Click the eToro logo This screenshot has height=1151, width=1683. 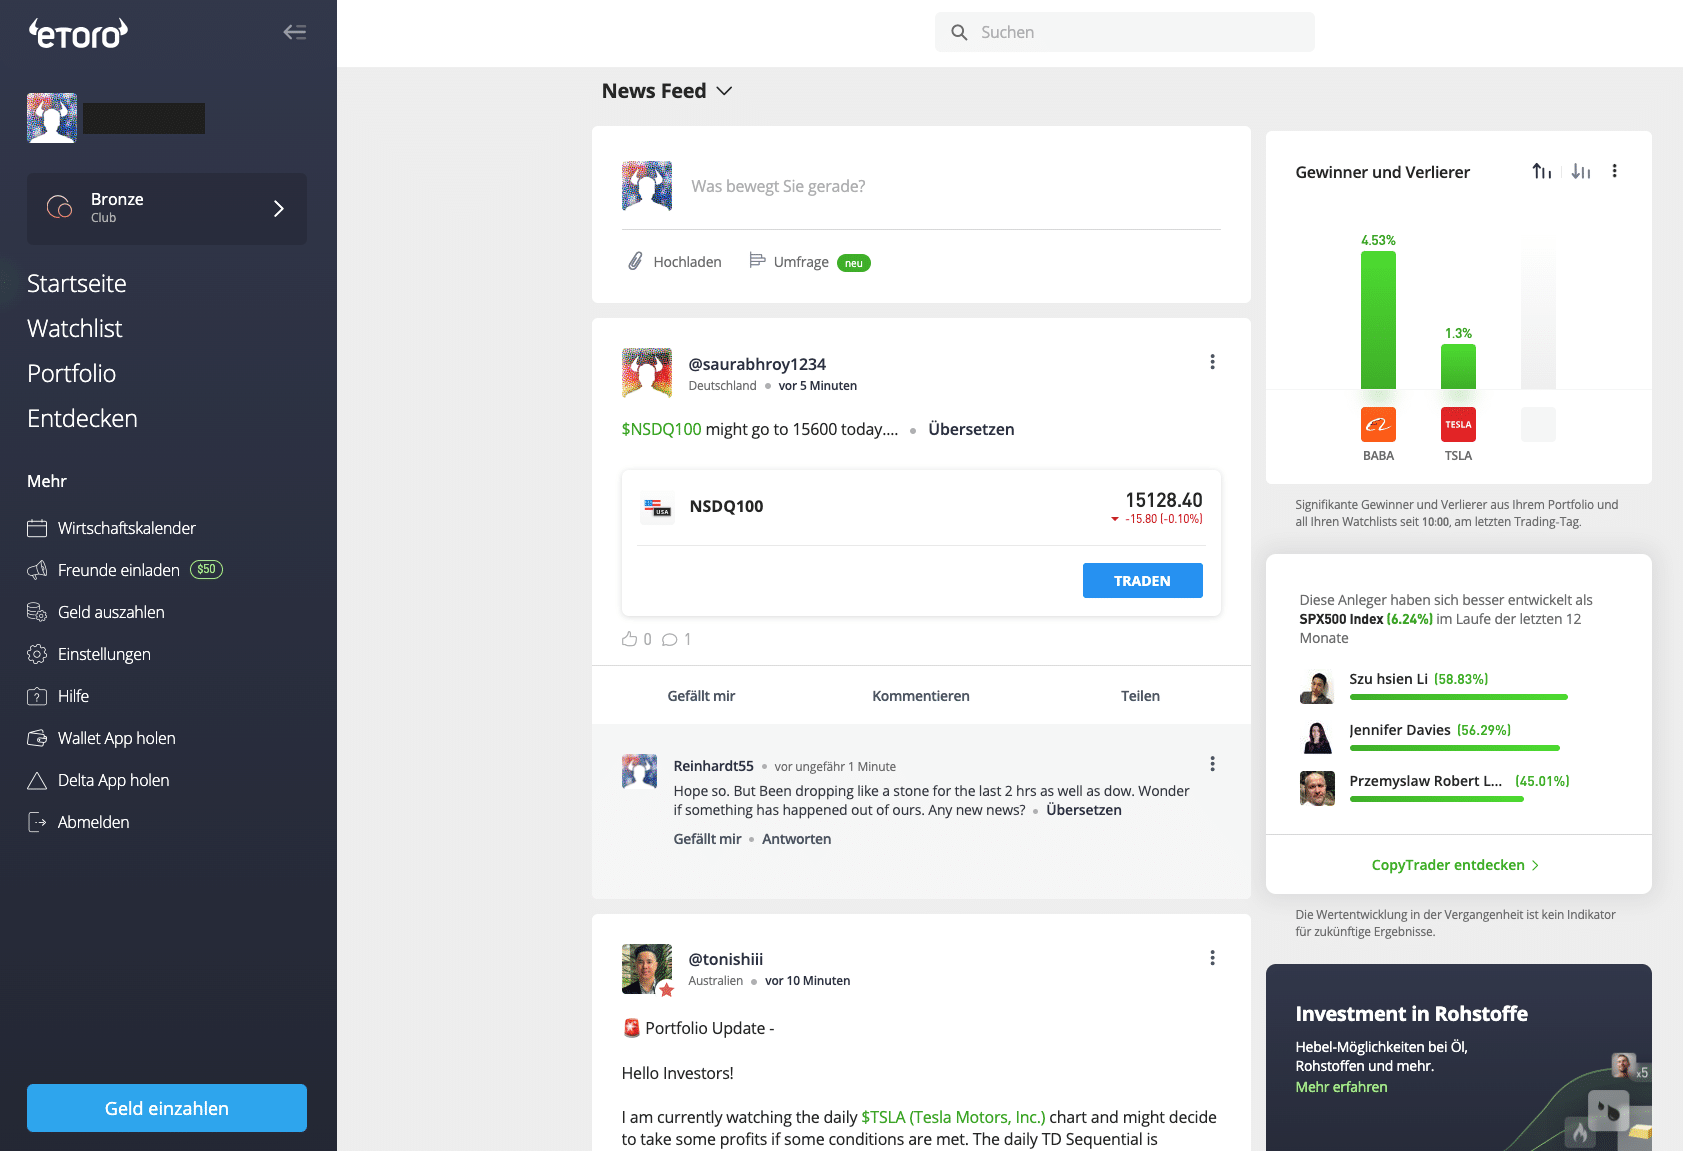coord(78,34)
